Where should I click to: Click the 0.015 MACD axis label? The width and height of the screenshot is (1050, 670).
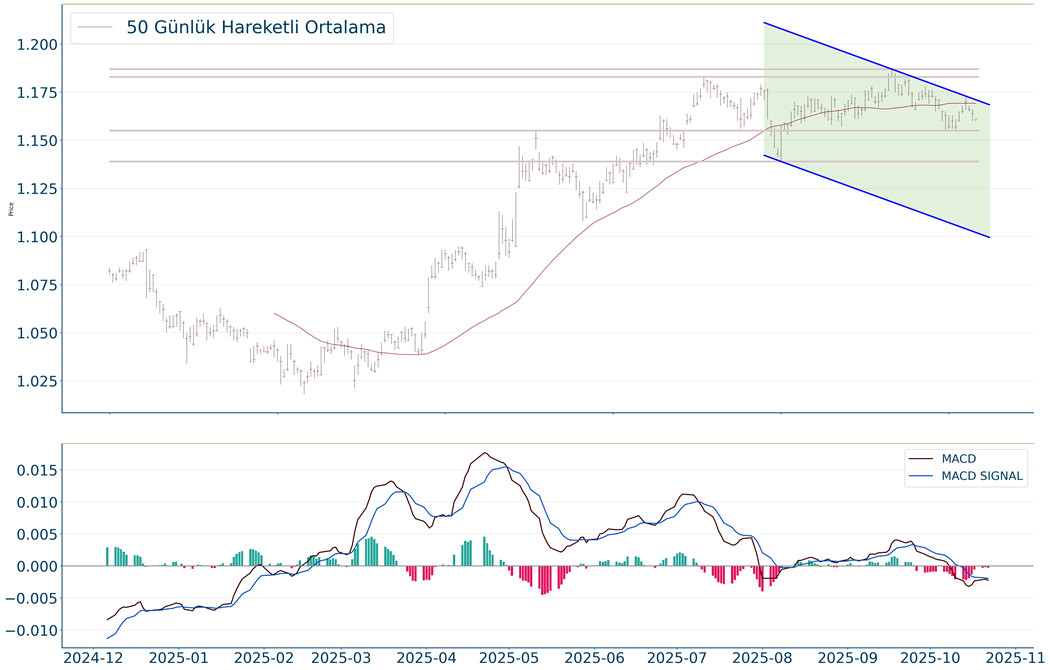tap(31, 470)
